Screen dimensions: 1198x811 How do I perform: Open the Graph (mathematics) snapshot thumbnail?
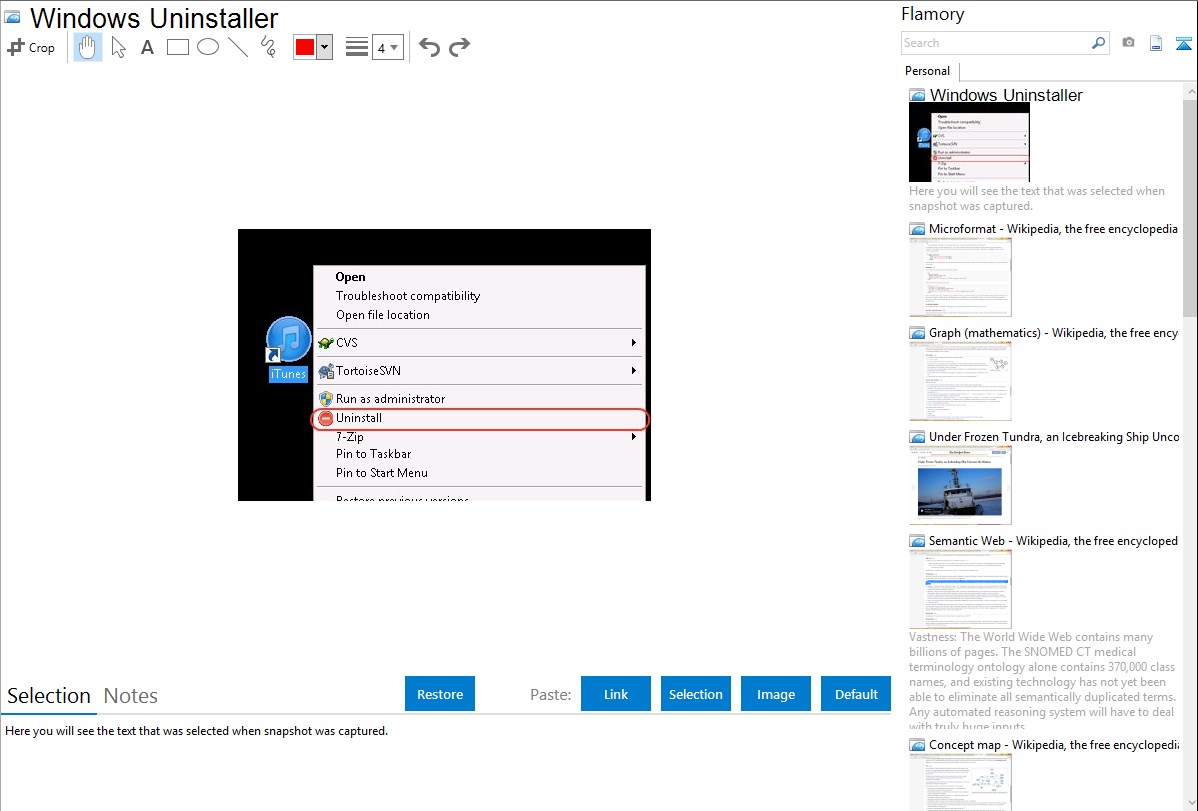click(960, 381)
